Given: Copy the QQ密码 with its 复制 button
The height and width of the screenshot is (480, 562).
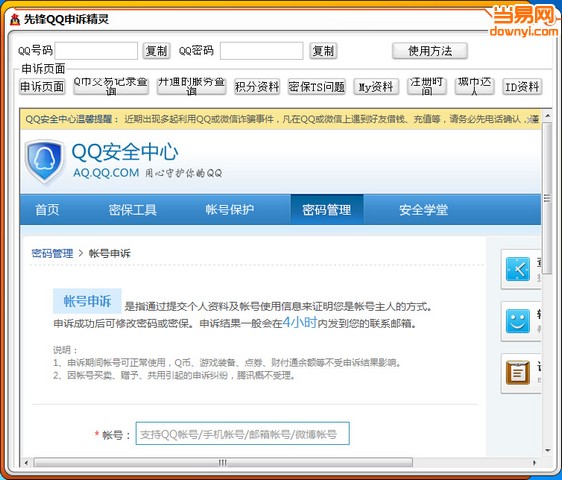Looking at the screenshot, I should 323,51.
